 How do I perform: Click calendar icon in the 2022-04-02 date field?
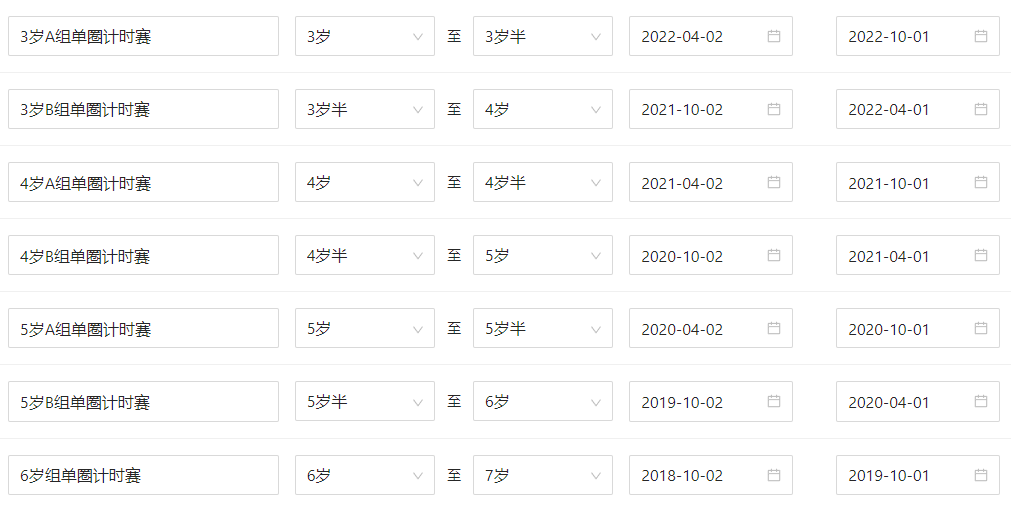pyautogui.click(x=773, y=36)
